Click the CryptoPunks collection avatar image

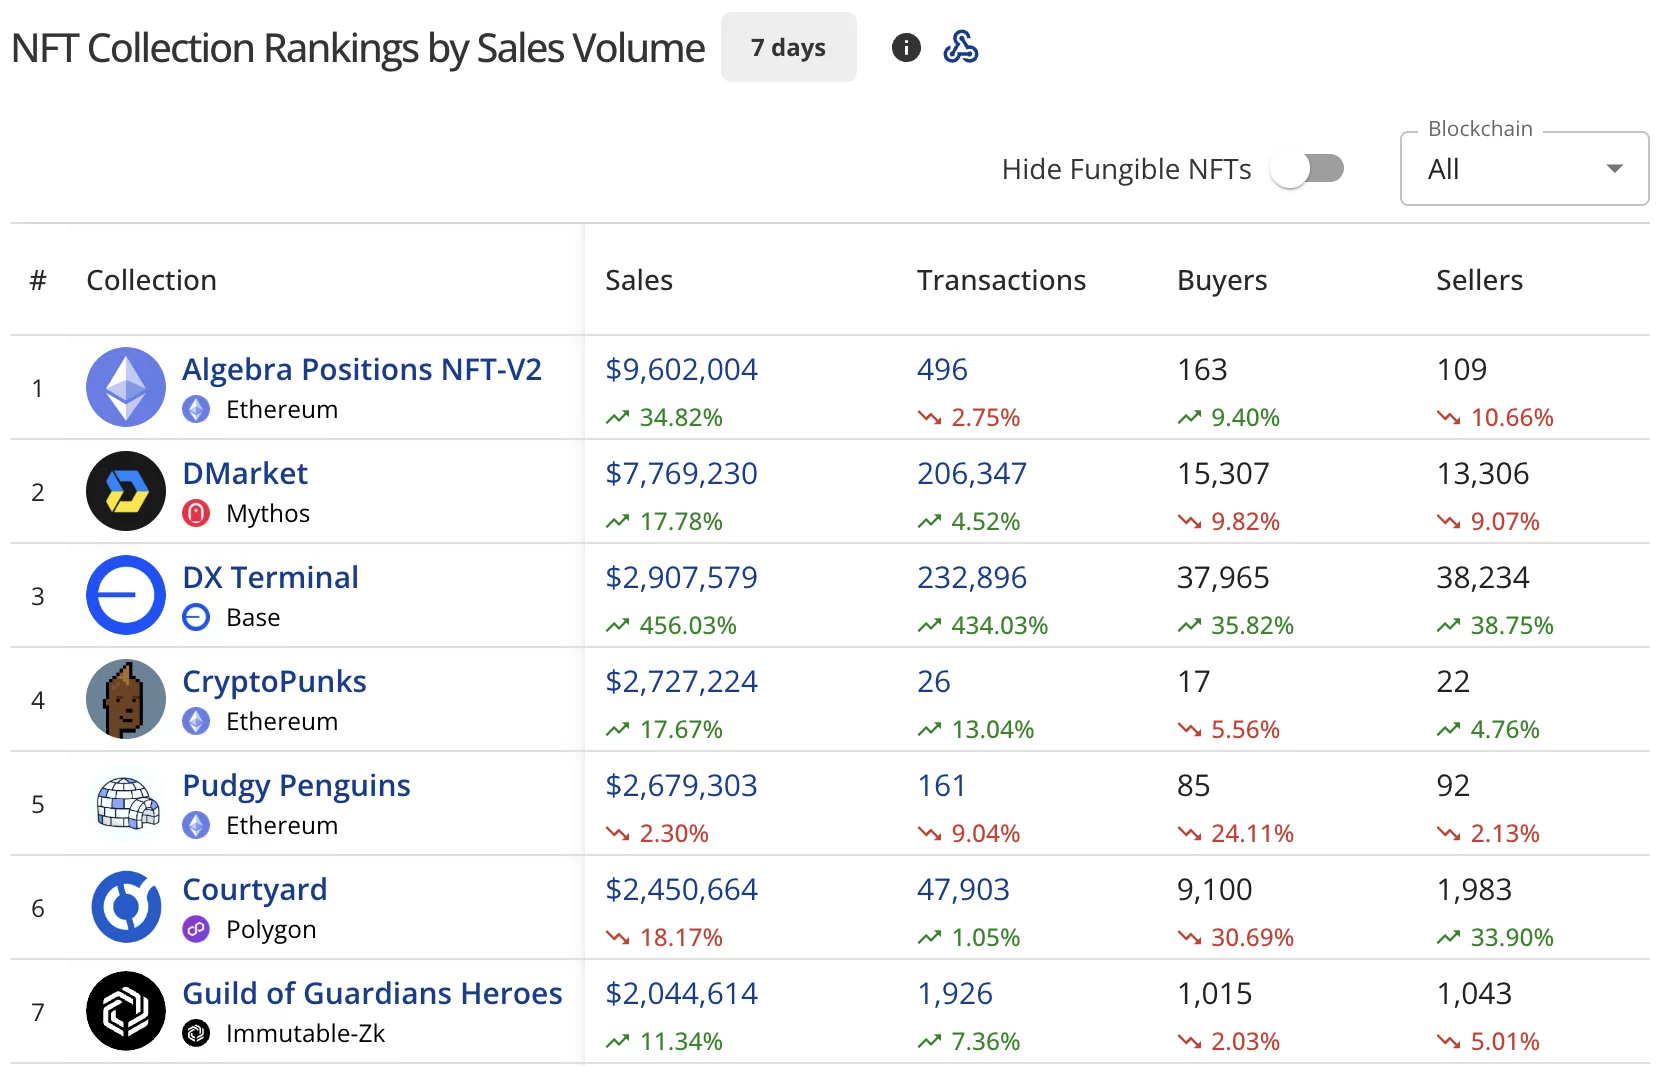click(125, 699)
